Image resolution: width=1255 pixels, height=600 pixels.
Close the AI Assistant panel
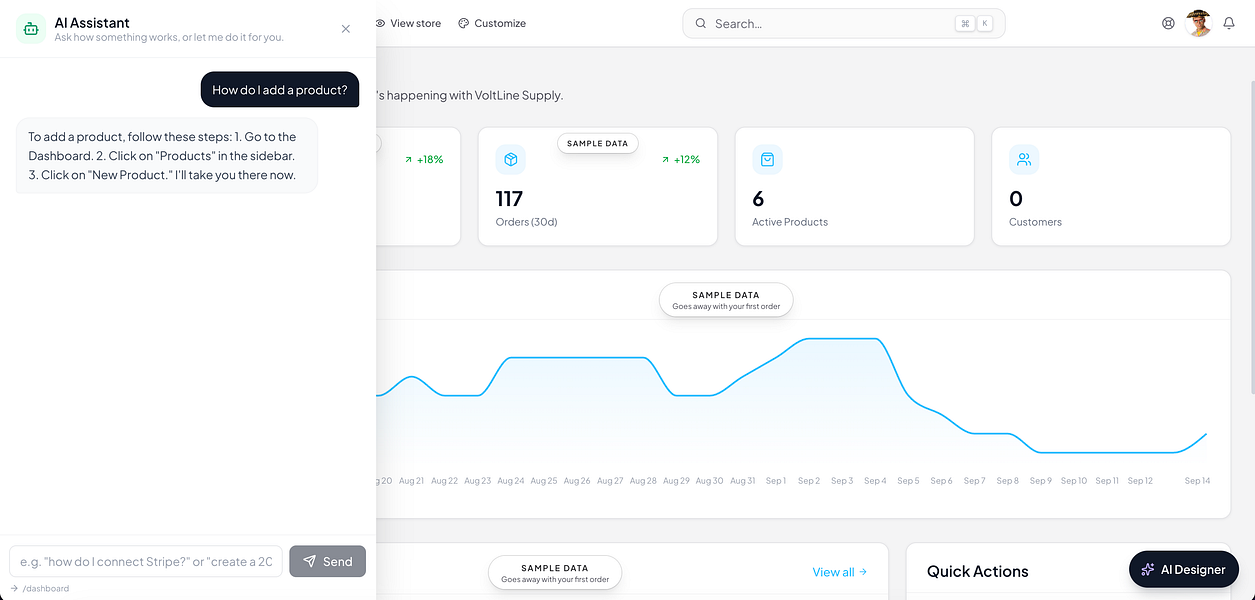click(346, 29)
